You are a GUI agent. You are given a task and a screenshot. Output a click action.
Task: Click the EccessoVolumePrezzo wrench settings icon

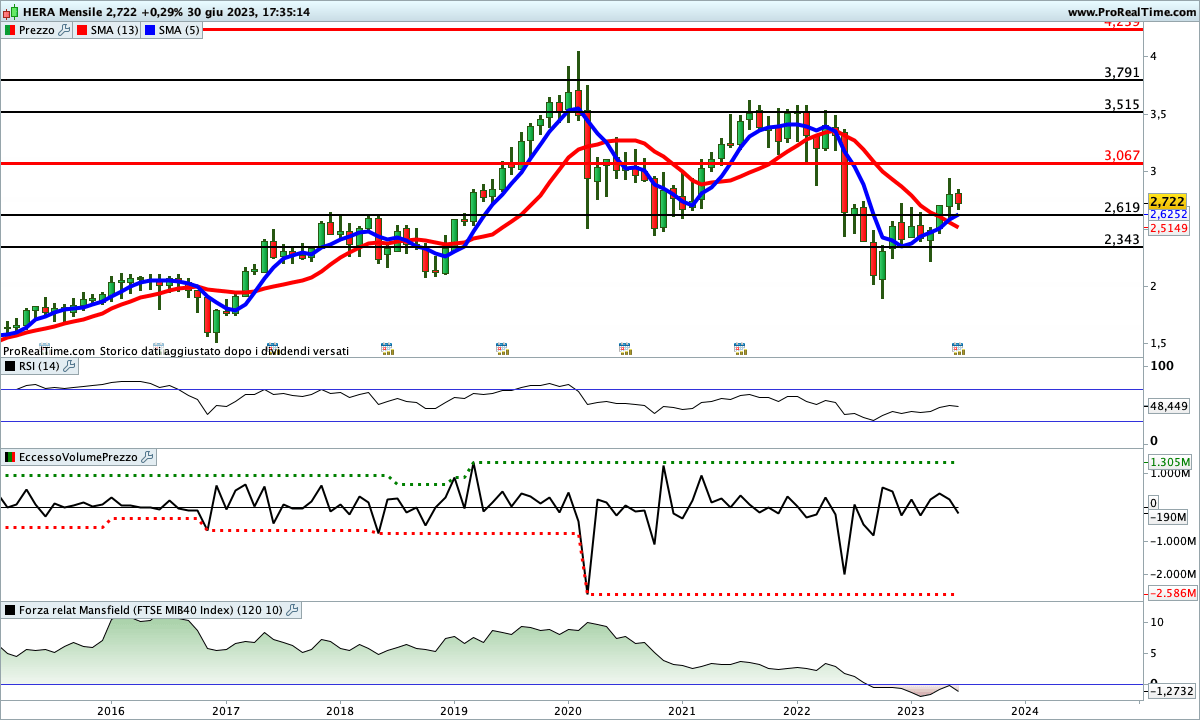147,457
